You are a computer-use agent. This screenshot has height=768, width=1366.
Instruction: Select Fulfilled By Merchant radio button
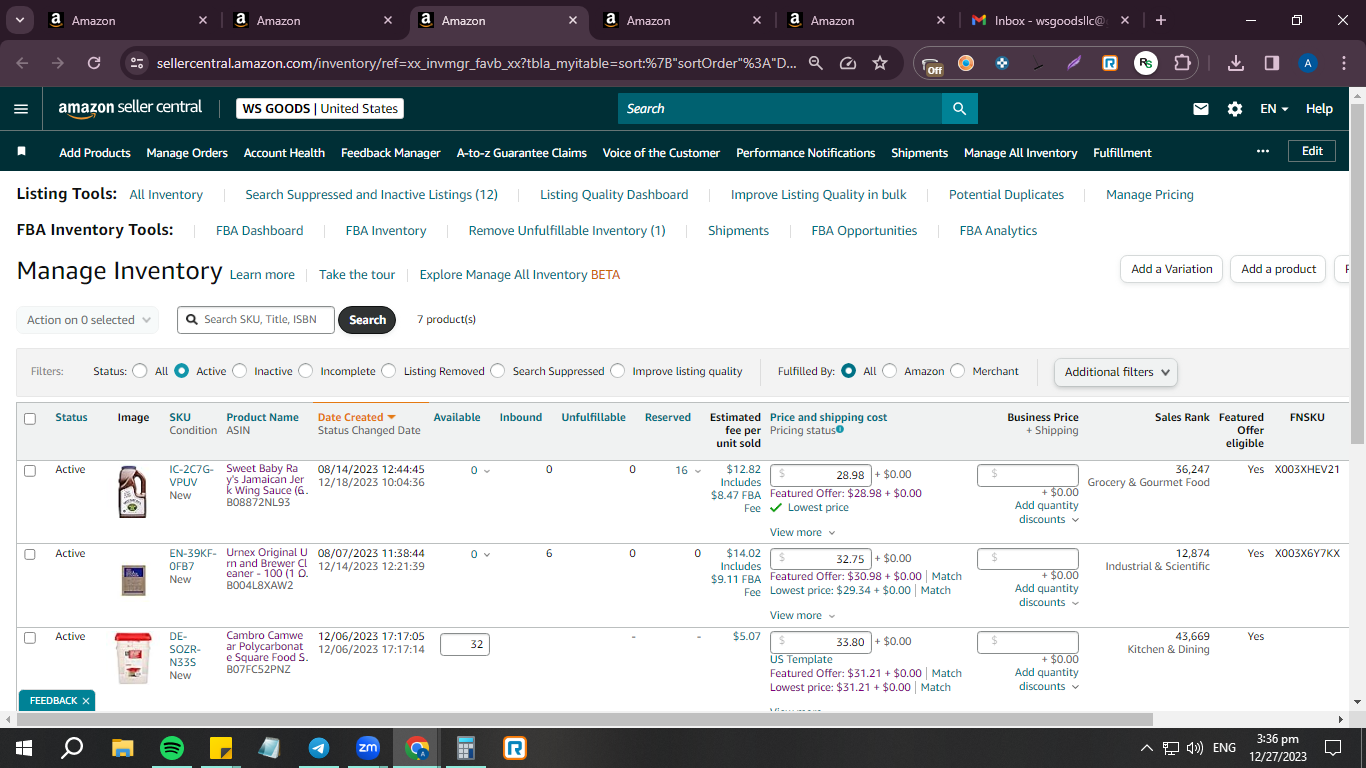pyautogui.click(x=958, y=371)
